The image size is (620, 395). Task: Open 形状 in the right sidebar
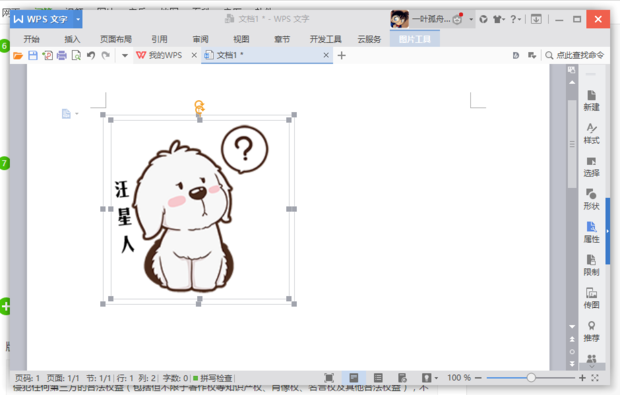tap(591, 200)
